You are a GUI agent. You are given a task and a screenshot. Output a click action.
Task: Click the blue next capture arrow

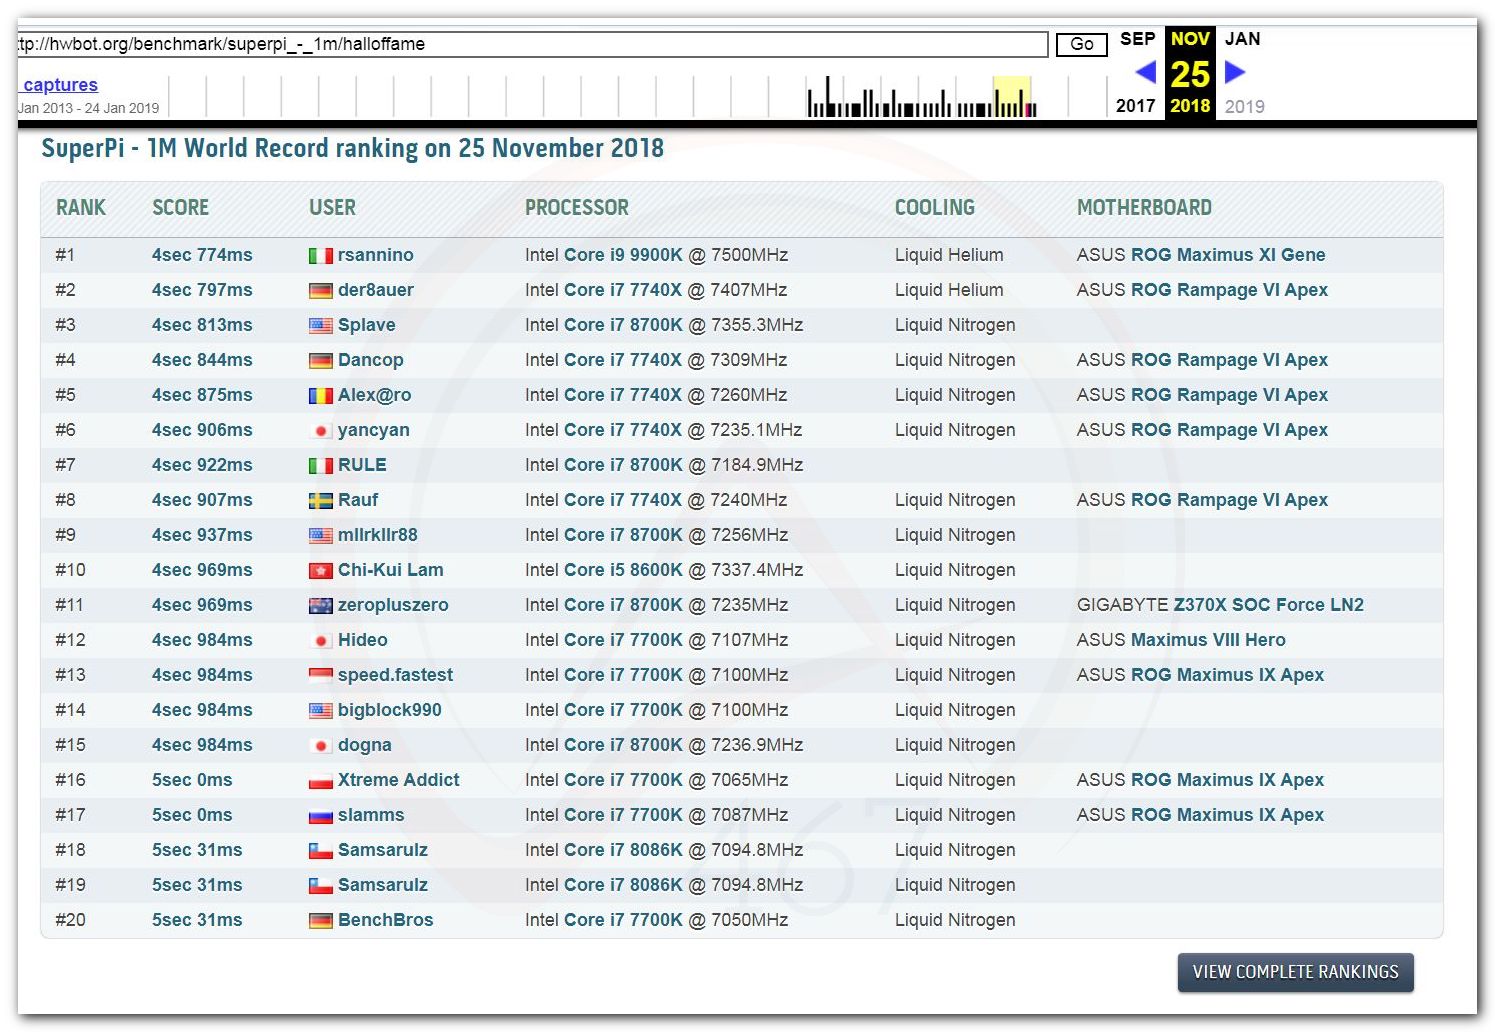(x=1235, y=72)
